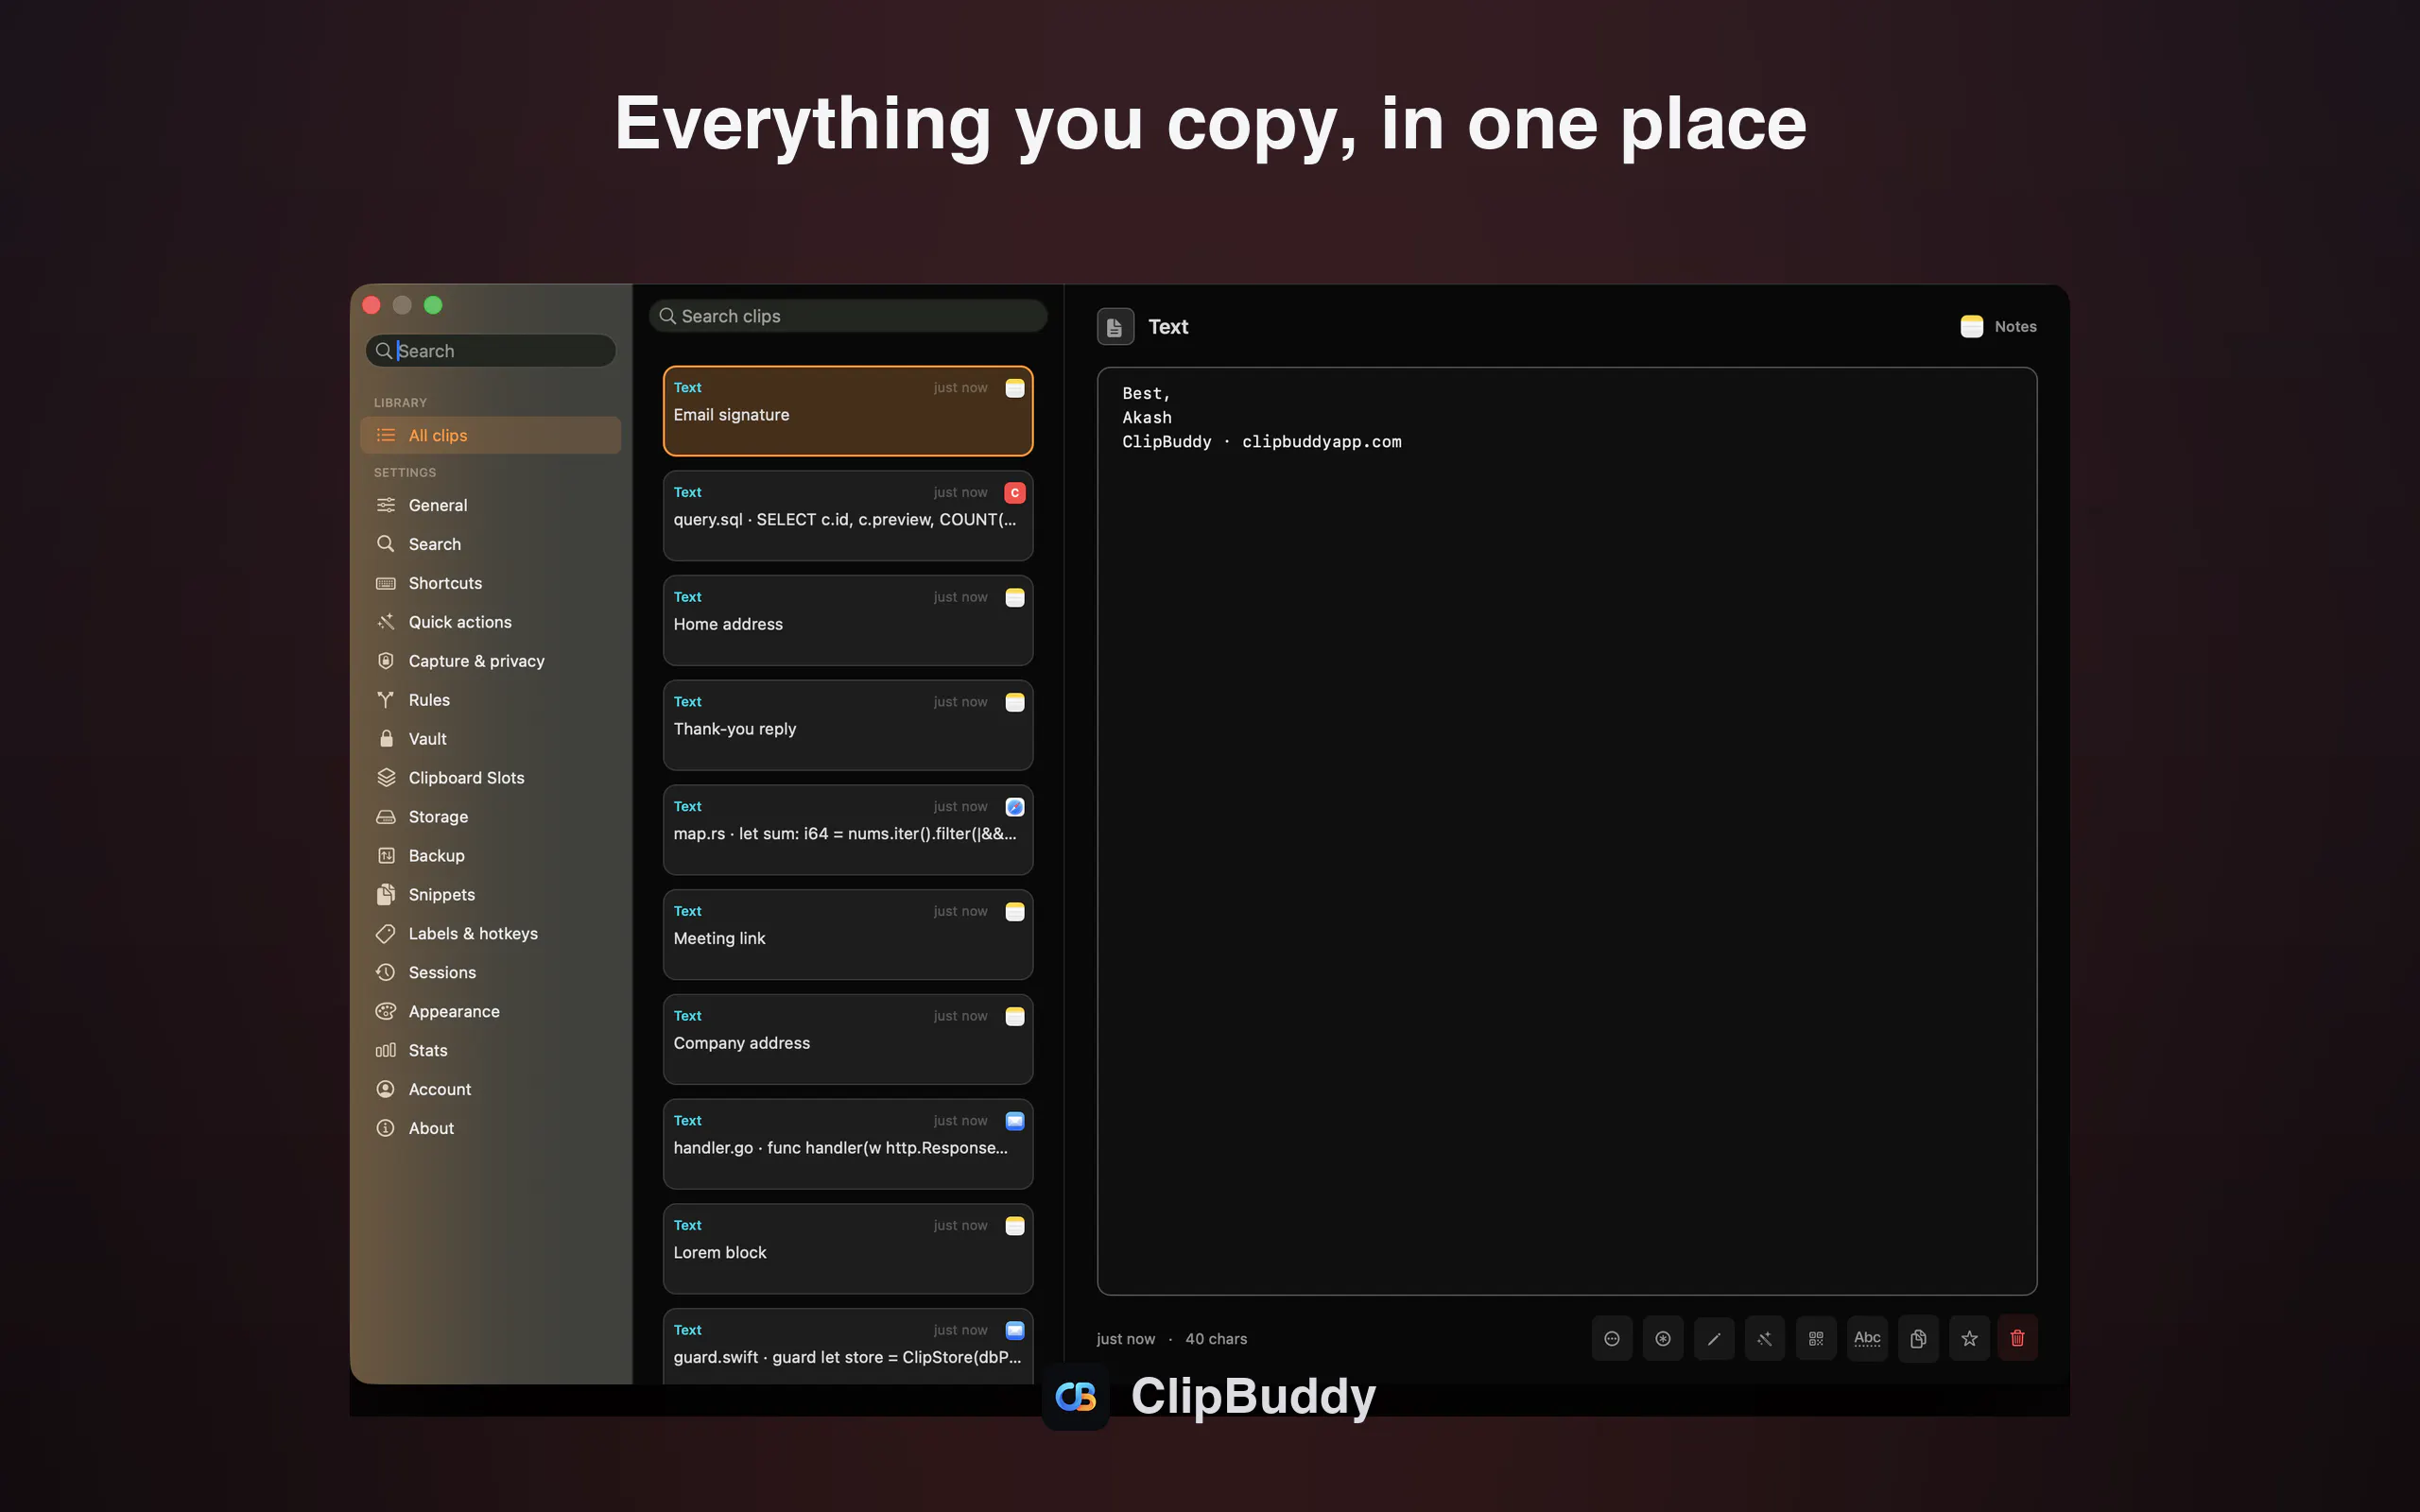Select the Meeting link clip
The width and height of the screenshot is (2420, 1512).
coord(848,934)
